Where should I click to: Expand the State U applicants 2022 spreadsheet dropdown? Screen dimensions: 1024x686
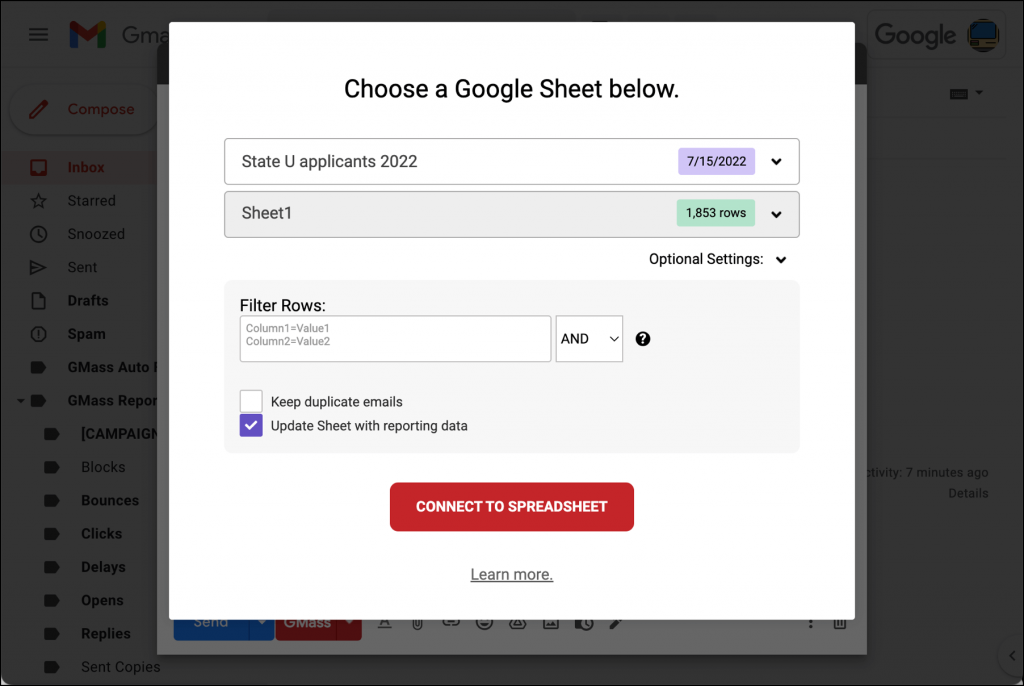(777, 161)
